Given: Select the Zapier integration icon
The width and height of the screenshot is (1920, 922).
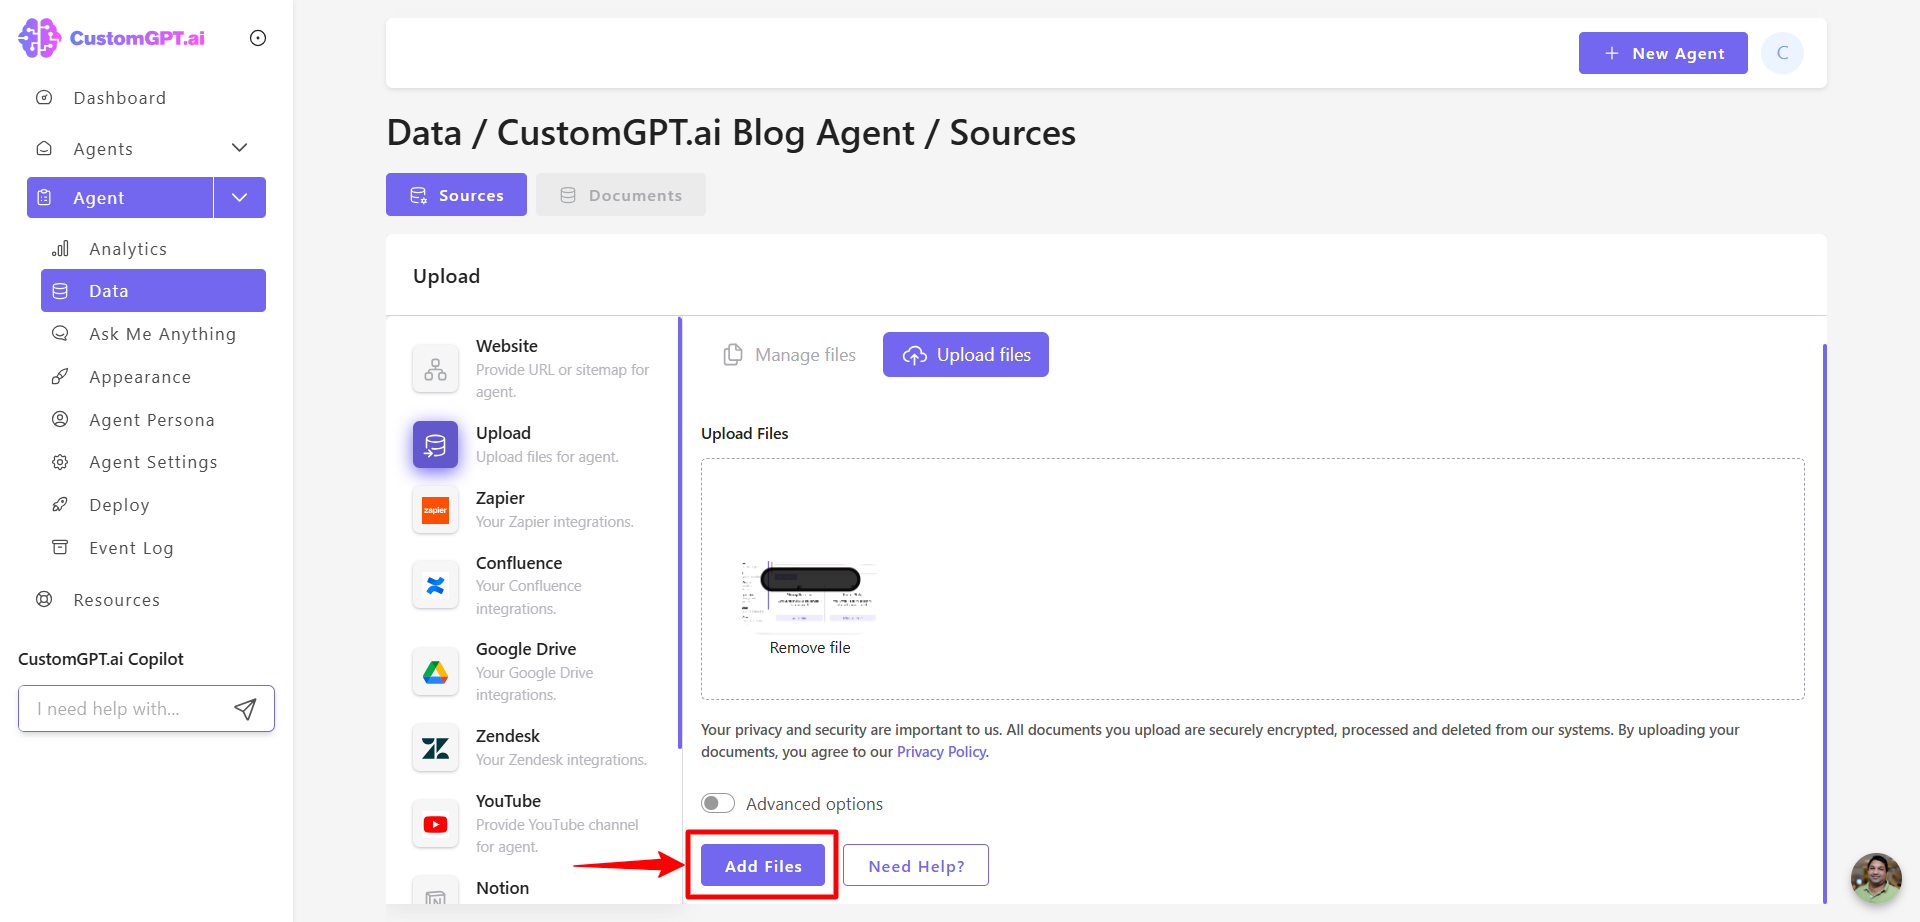Looking at the screenshot, I should tap(435, 510).
